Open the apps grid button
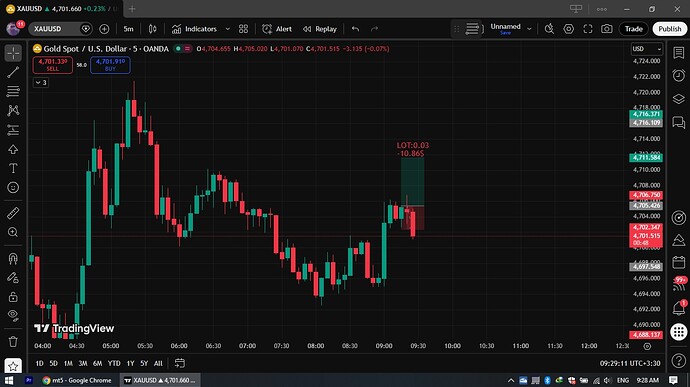 coord(679,332)
